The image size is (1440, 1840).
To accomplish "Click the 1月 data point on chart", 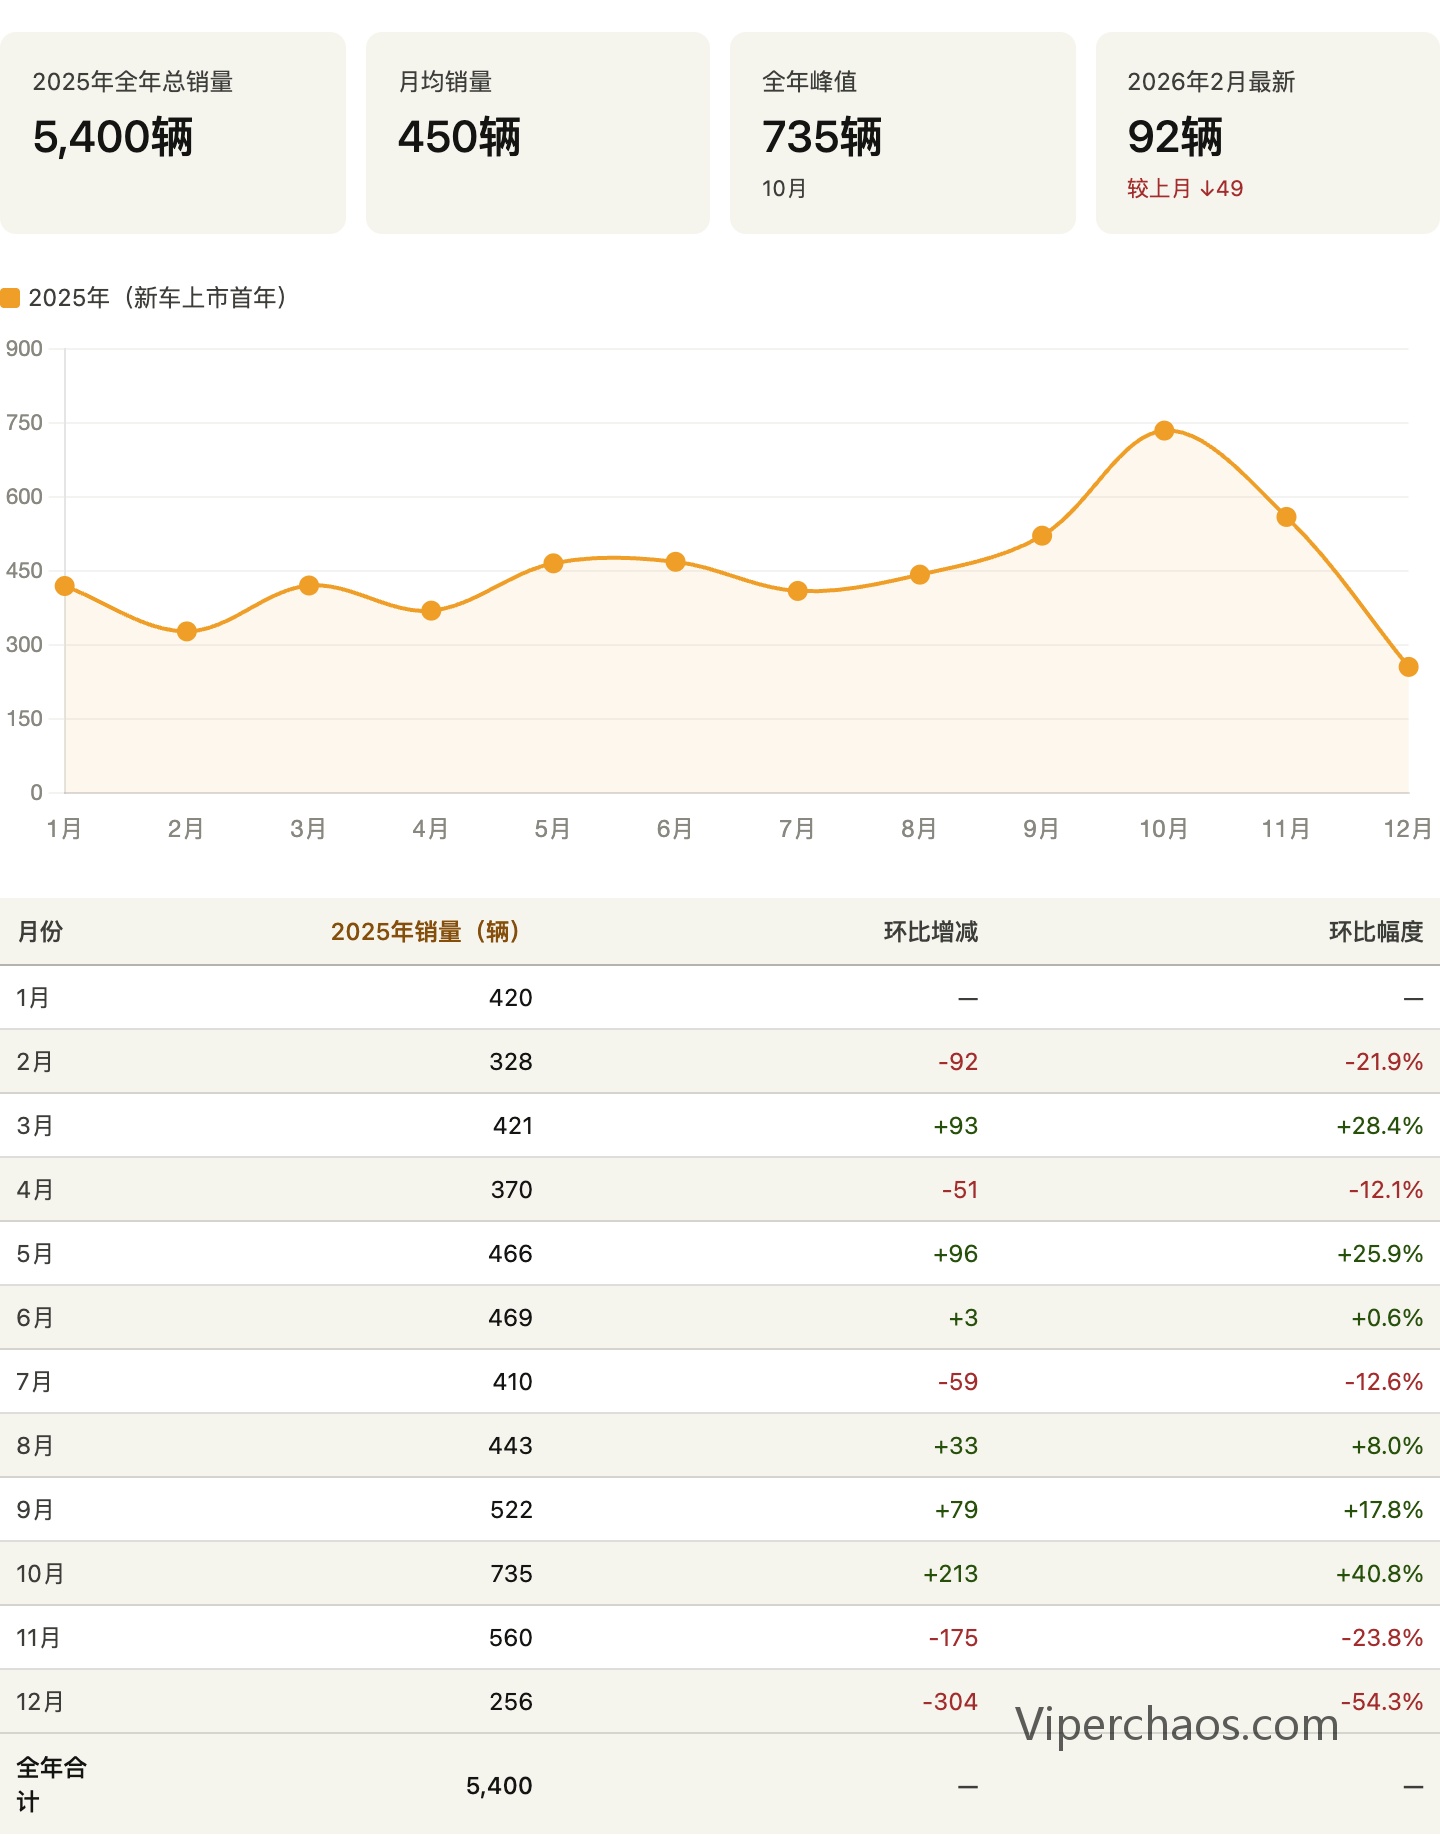I will pos(65,586).
